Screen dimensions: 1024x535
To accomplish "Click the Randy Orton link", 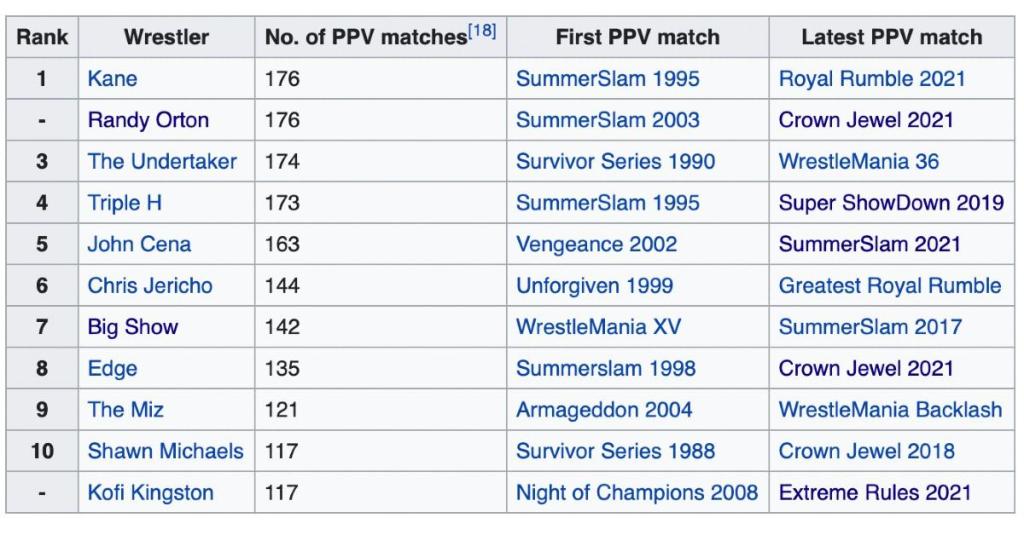I will (148, 120).
